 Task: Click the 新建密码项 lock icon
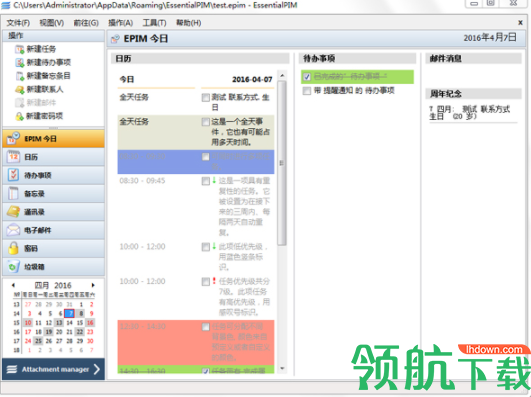click(x=20, y=116)
